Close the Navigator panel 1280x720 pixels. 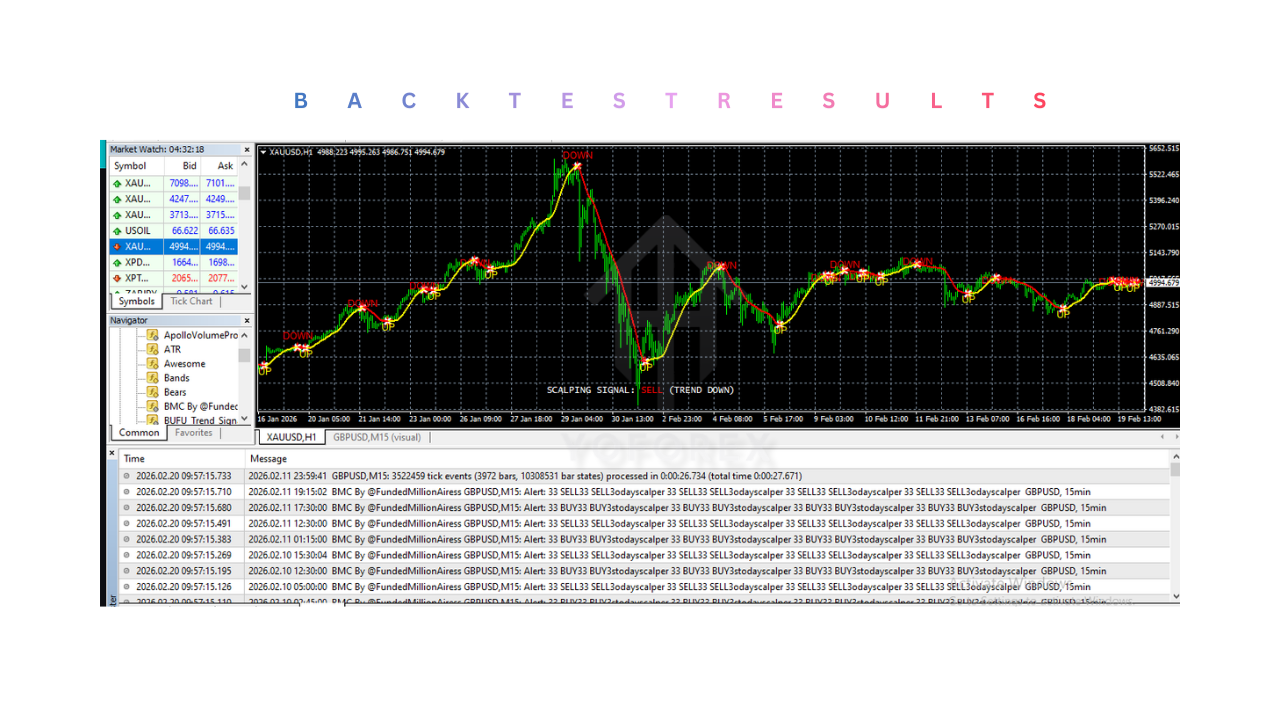click(246, 320)
